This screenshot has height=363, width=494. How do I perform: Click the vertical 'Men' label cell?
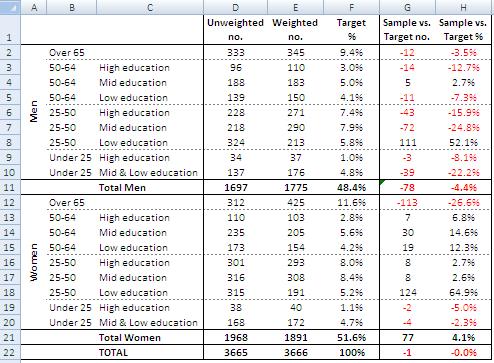click(x=34, y=112)
